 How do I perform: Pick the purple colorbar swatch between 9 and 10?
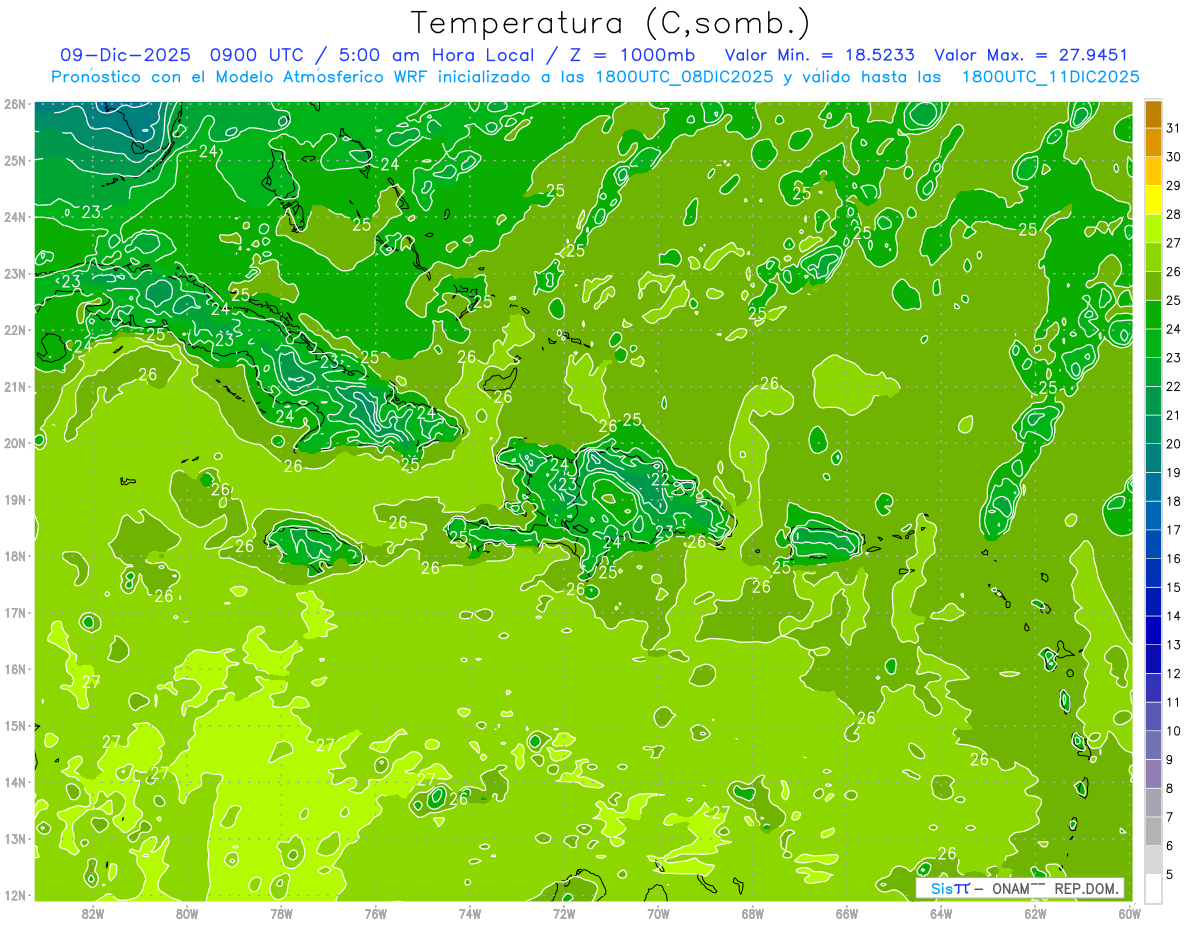coord(1153,745)
